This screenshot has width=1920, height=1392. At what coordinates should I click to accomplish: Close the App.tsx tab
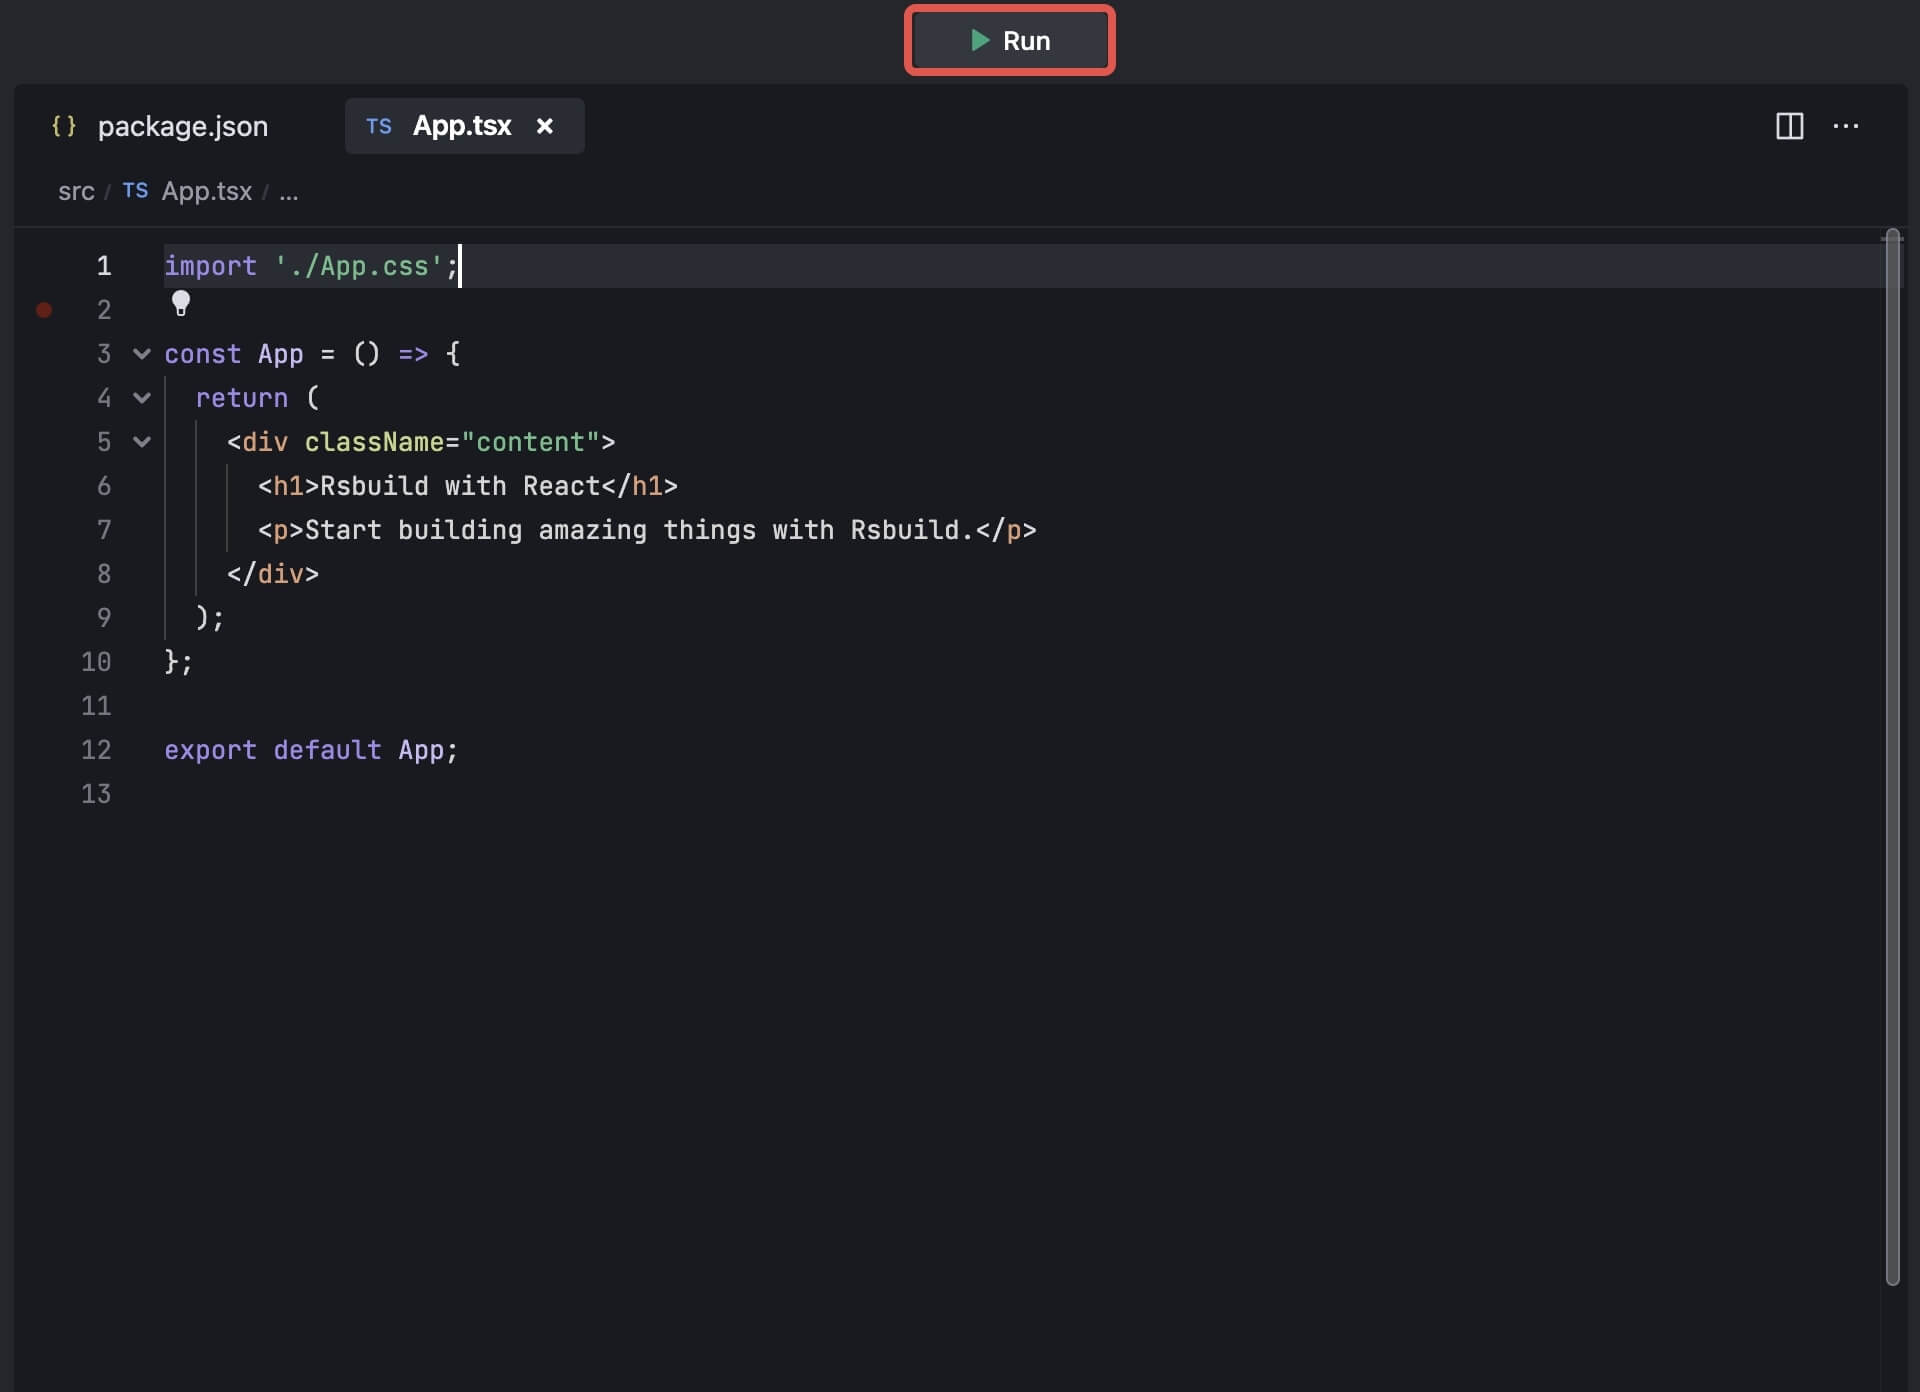(545, 126)
